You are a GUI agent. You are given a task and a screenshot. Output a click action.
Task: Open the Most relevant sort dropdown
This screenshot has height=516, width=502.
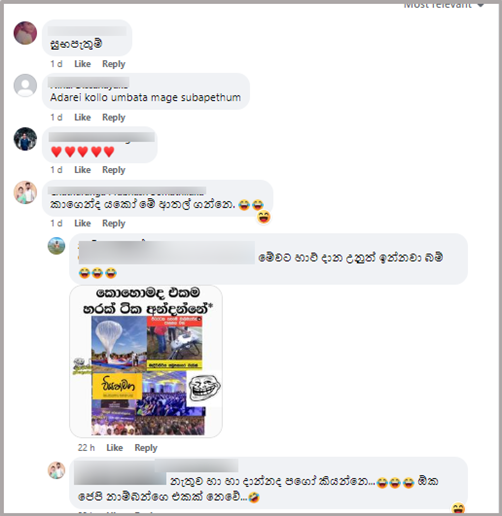click(x=443, y=5)
